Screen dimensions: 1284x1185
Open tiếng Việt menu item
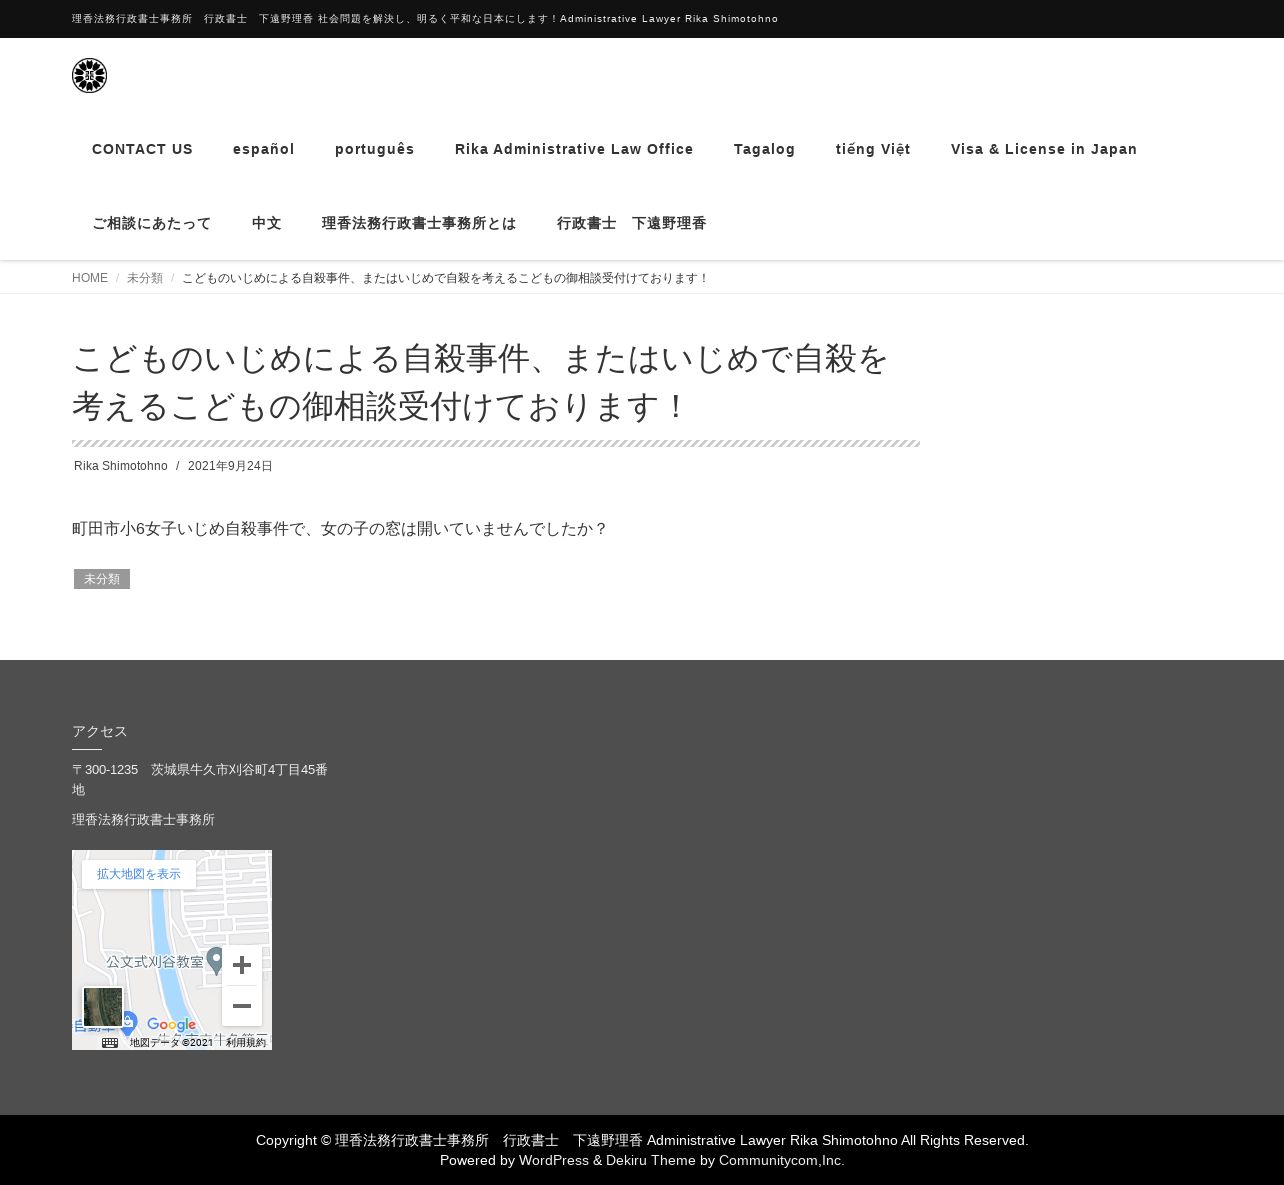pos(873,149)
